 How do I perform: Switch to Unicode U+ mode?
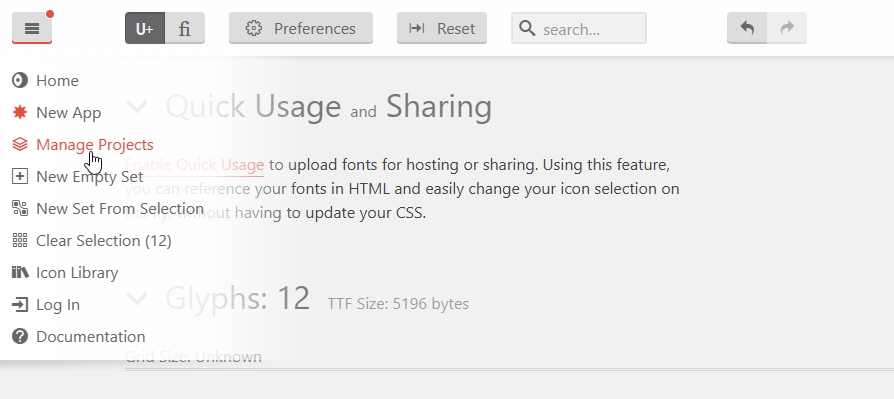coord(145,28)
